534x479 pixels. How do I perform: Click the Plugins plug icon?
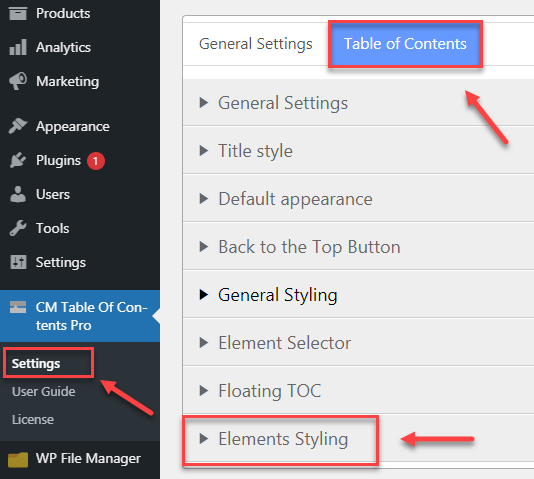18,160
